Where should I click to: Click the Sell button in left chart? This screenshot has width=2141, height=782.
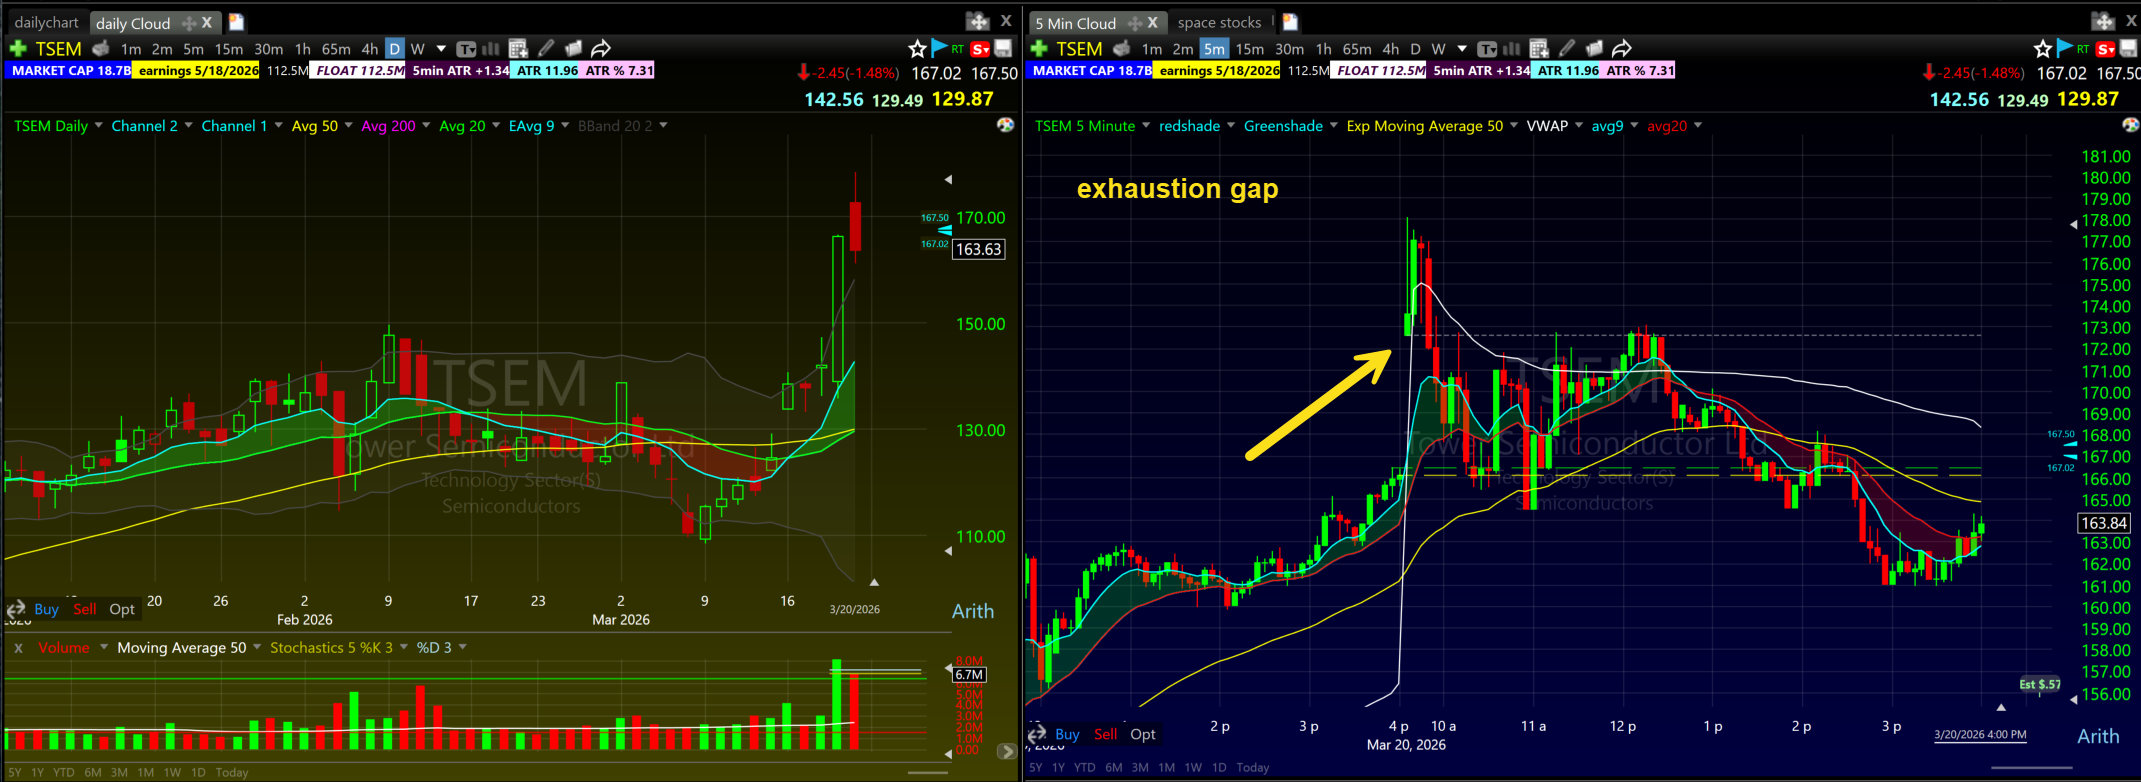85,609
